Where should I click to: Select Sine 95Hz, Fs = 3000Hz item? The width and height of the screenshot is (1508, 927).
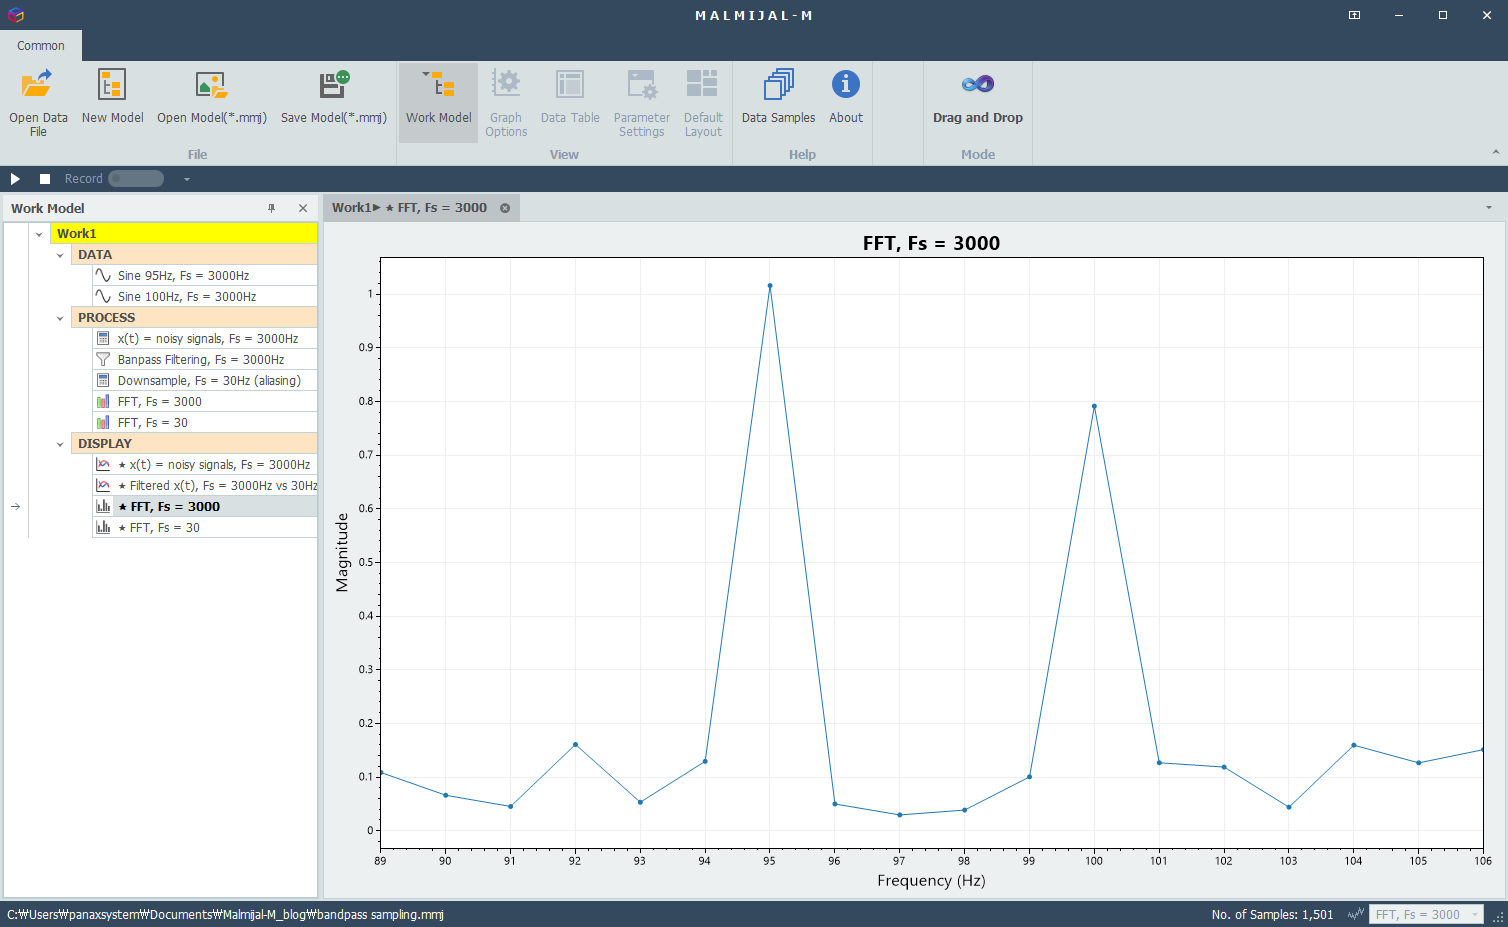[205, 275]
